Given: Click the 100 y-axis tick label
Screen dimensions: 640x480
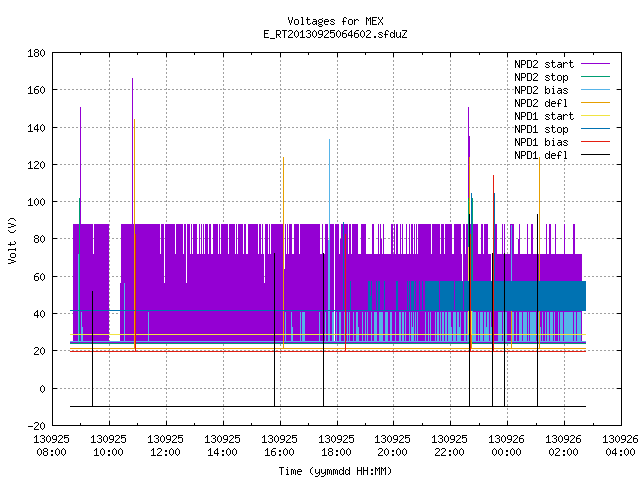Looking at the screenshot, I should click(x=36, y=202).
